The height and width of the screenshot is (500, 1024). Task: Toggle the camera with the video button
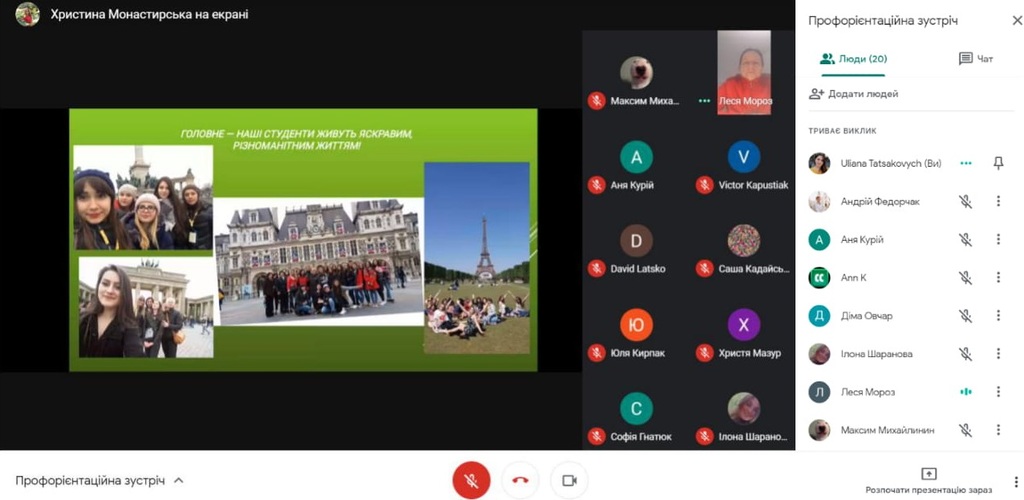click(569, 480)
